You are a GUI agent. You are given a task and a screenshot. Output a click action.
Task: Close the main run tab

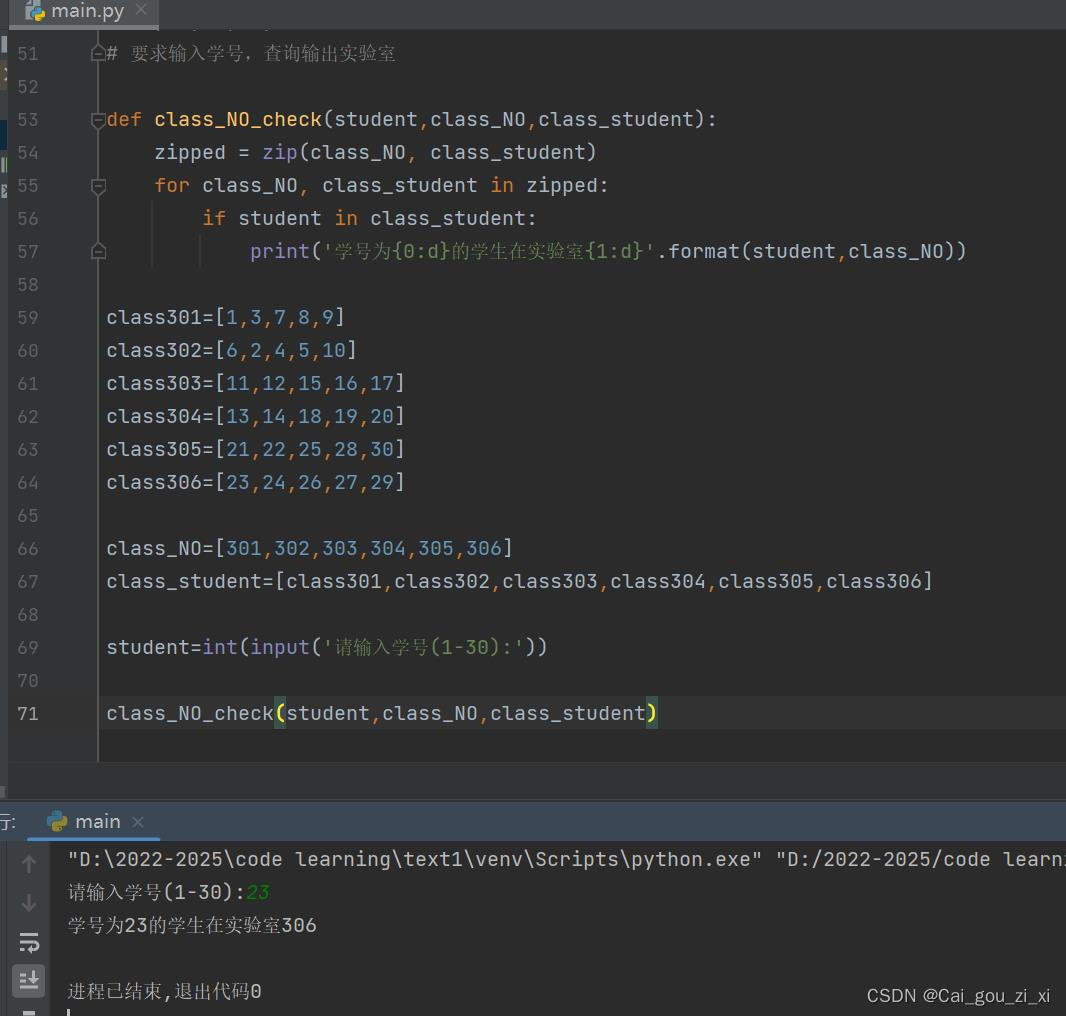138,822
